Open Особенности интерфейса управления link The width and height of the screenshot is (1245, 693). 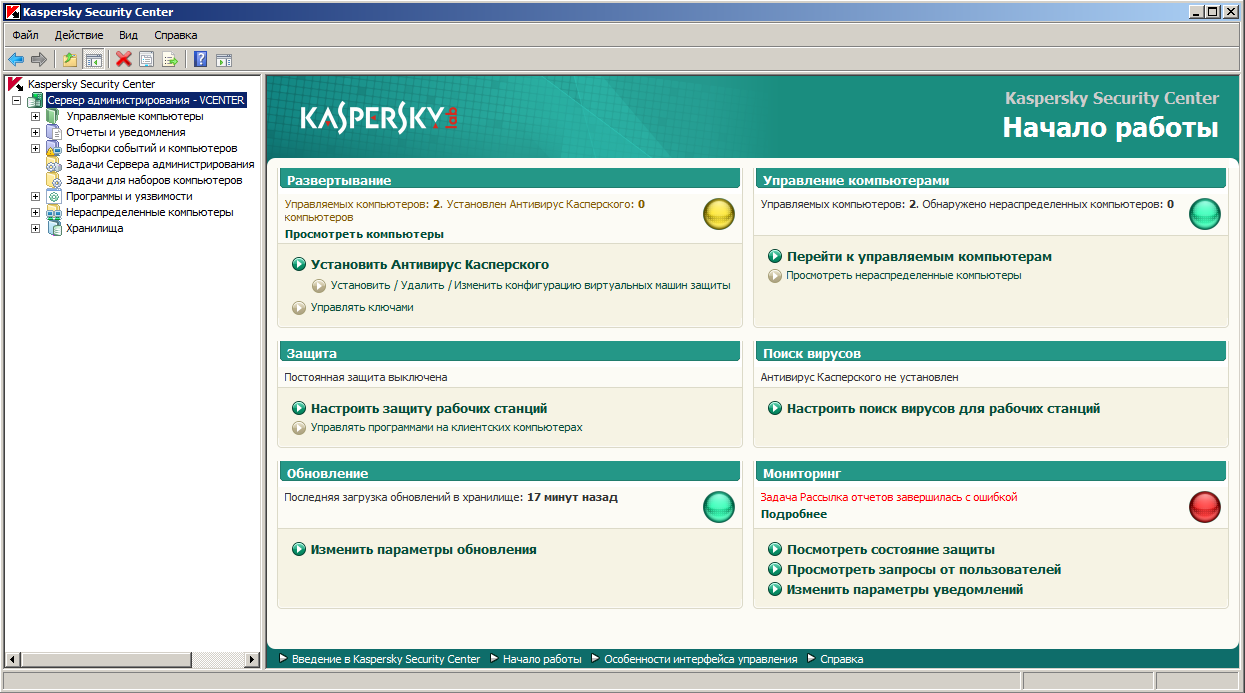701,659
